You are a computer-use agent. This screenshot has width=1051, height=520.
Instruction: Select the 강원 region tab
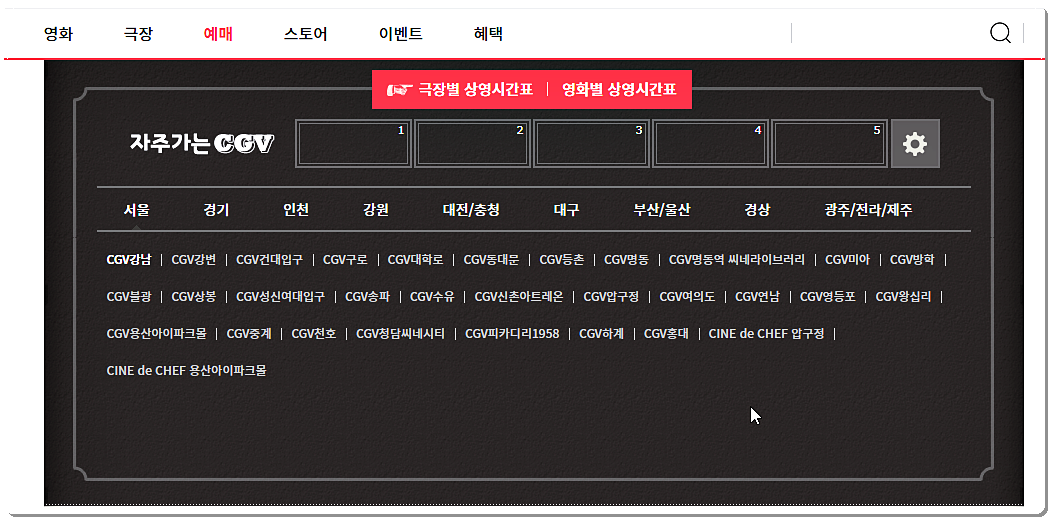click(x=375, y=210)
